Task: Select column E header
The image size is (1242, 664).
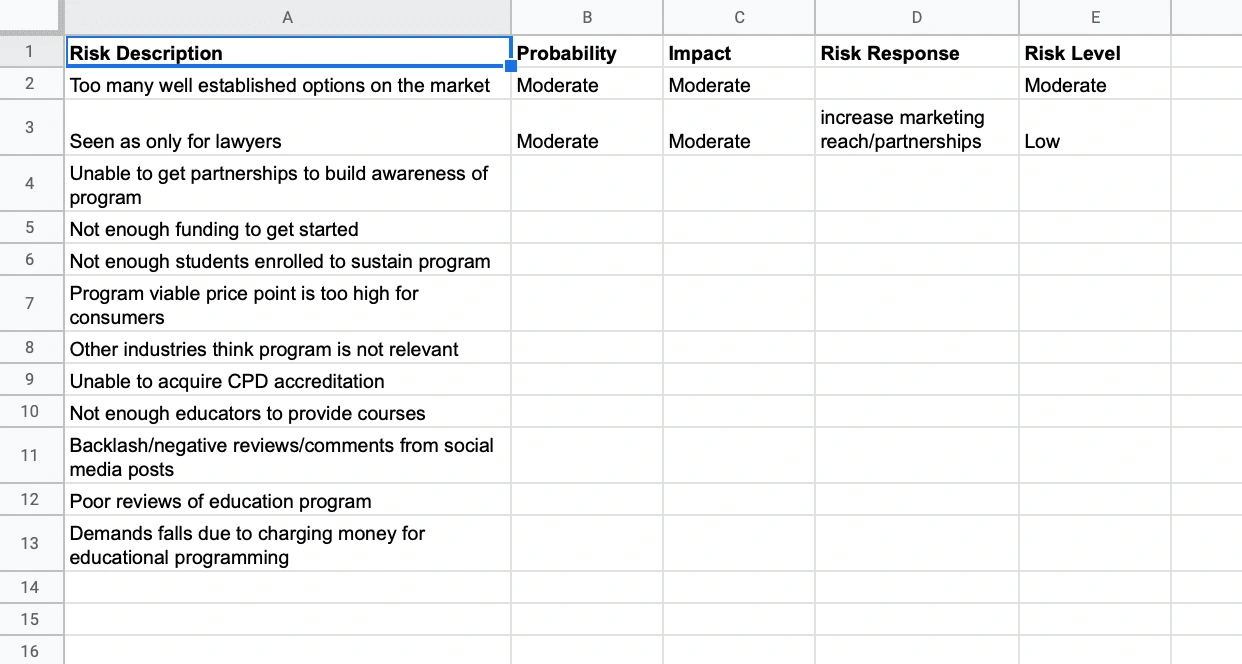Action: pyautogui.click(x=1095, y=17)
